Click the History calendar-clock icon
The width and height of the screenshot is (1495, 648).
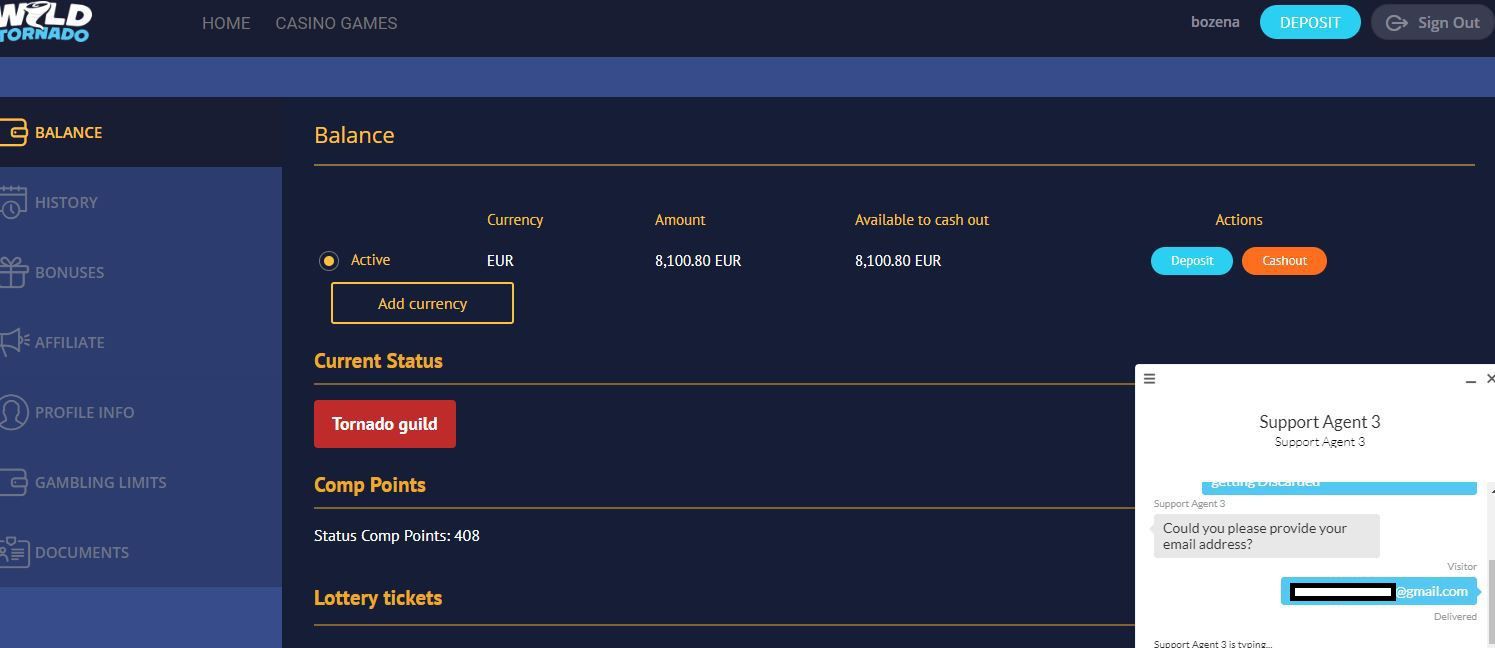point(13,202)
